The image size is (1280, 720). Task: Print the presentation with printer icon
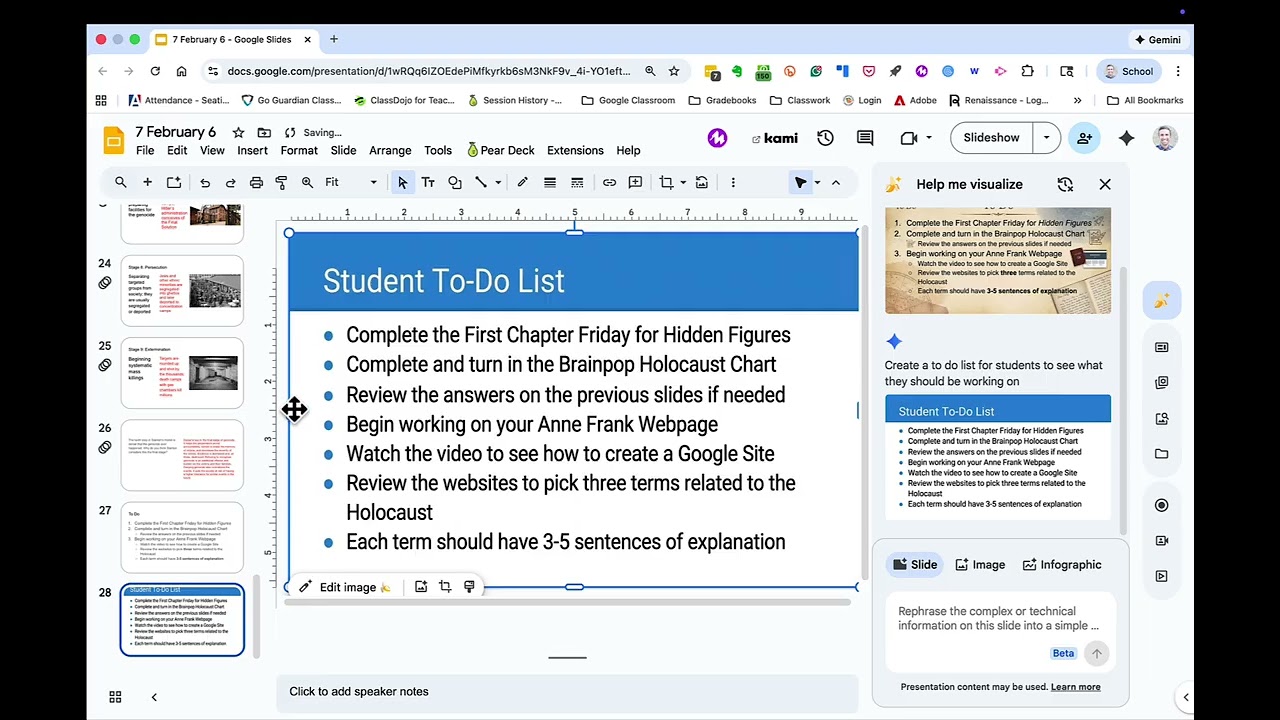pos(256,182)
